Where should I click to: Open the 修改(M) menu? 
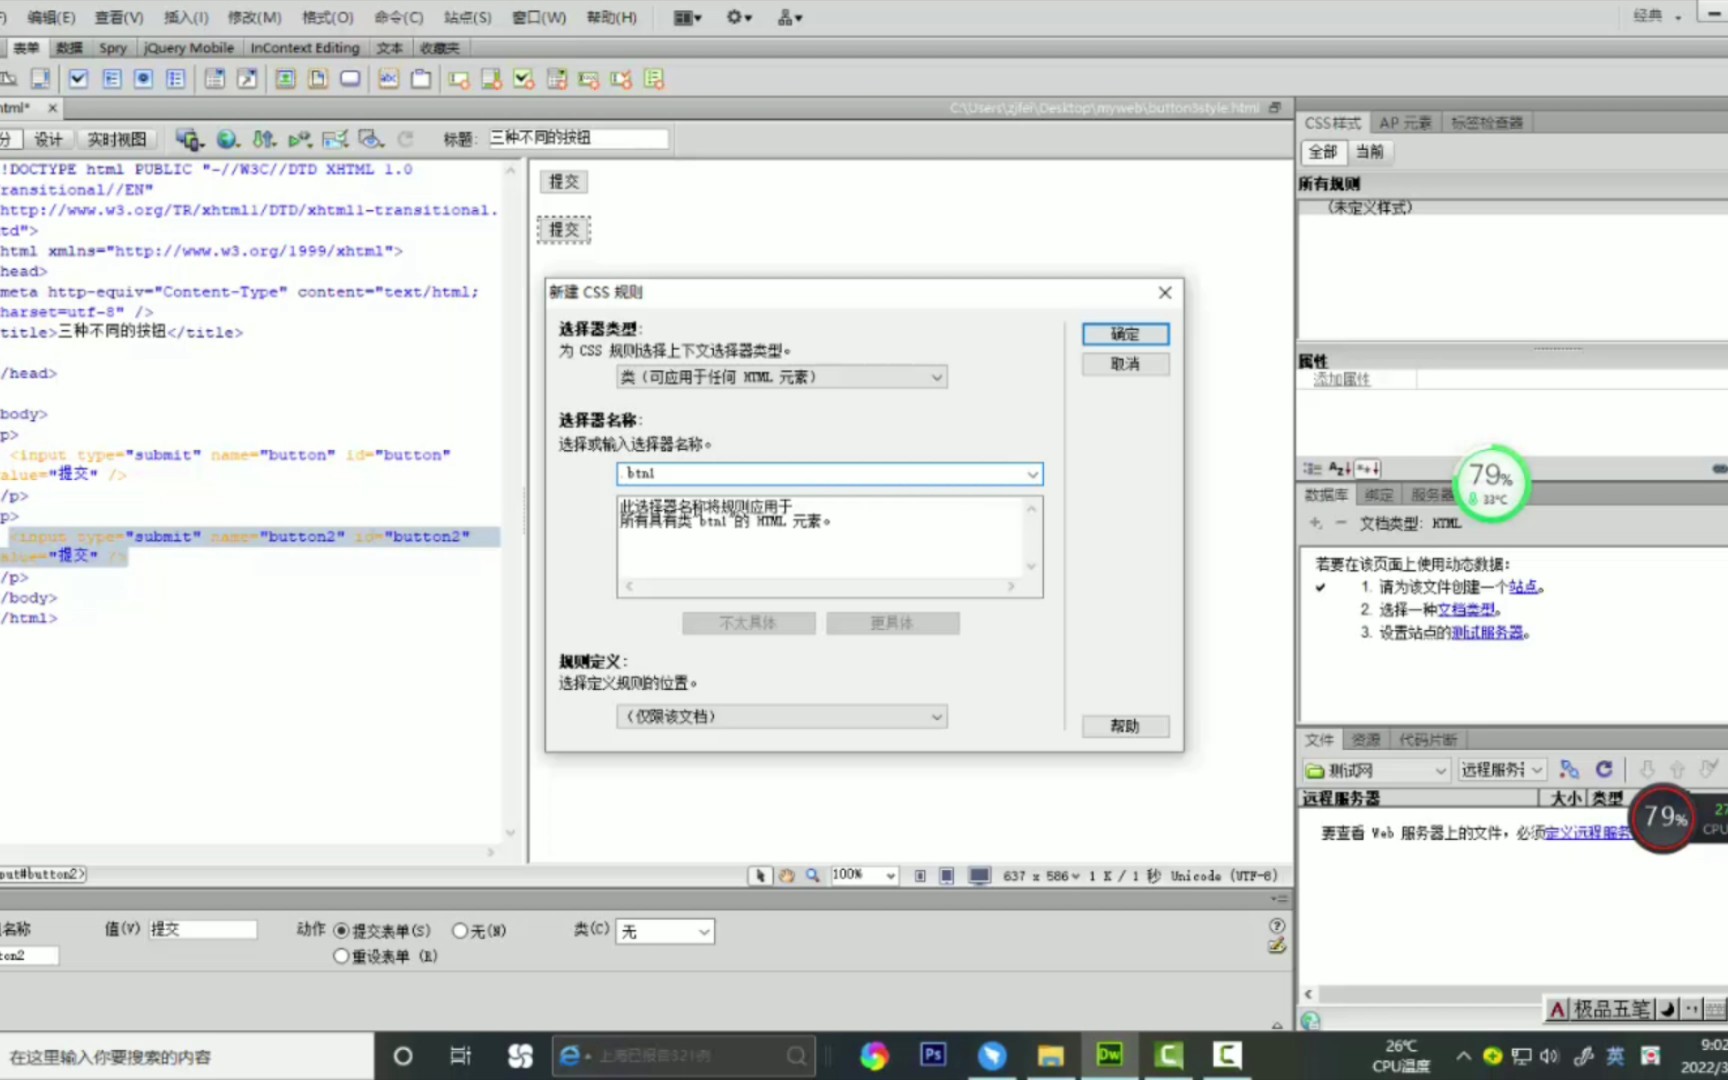pos(254,17)
